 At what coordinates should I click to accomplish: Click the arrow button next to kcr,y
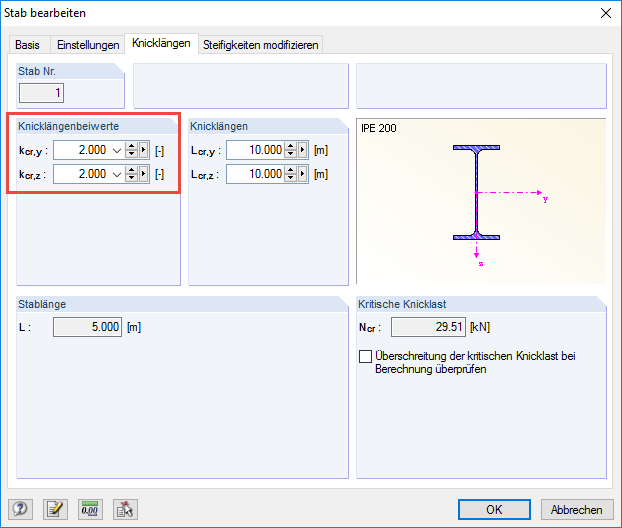point(144,150)
